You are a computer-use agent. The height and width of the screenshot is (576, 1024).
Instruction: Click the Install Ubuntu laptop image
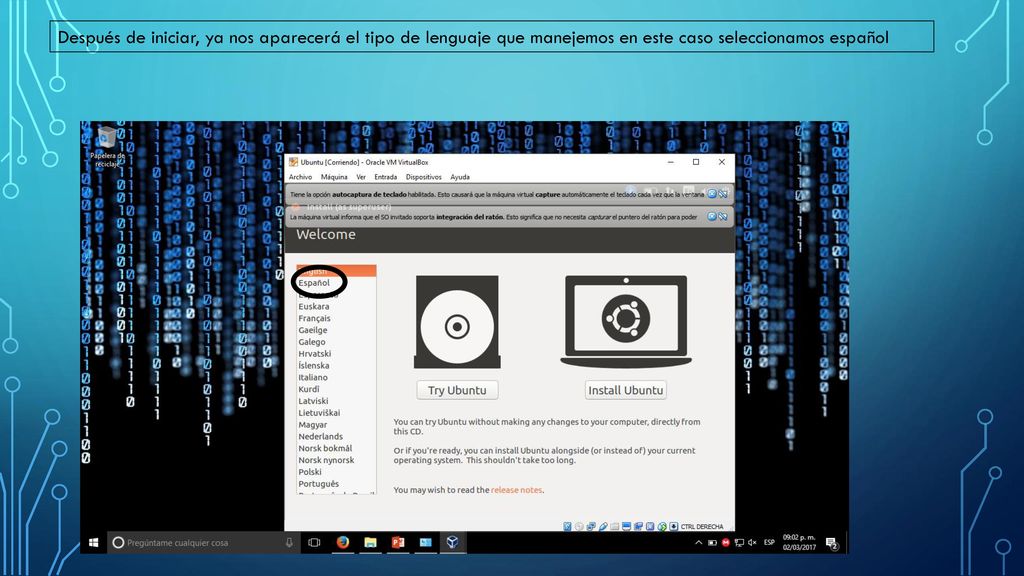[626, 321]
